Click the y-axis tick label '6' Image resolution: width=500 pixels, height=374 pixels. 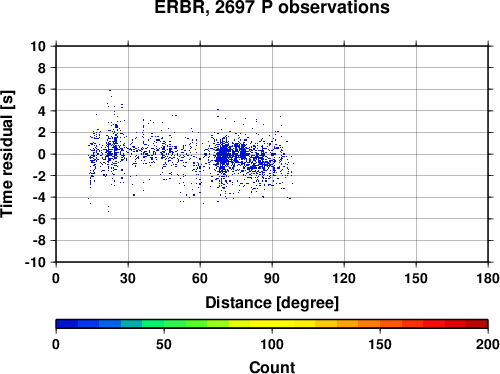[x=42, y=89]
